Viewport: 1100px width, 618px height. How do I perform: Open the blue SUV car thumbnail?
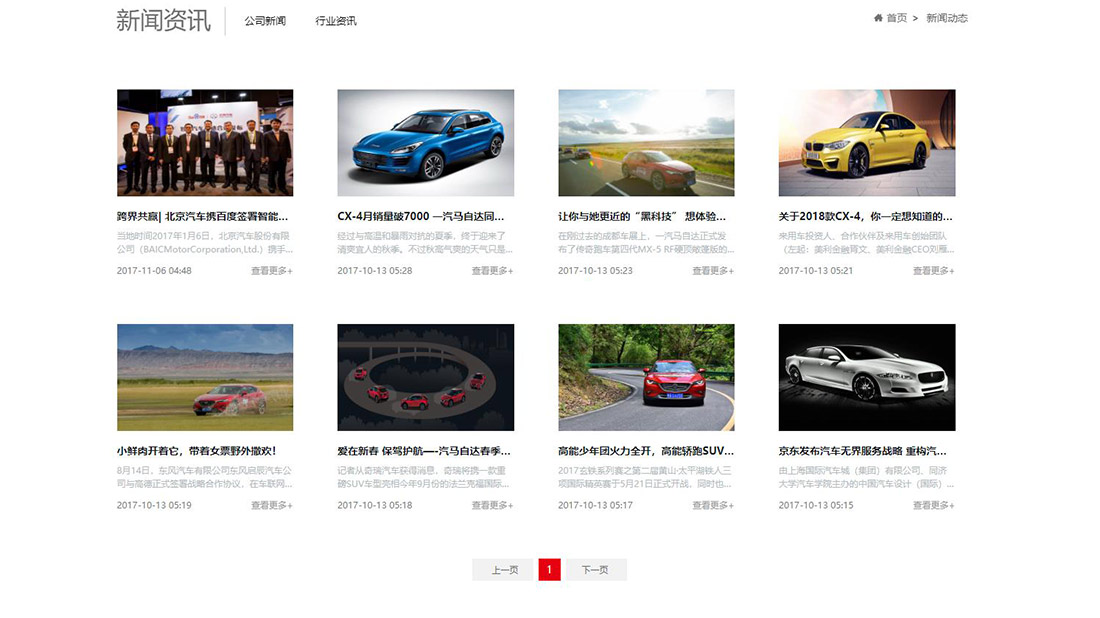click(x=426, y=143)
